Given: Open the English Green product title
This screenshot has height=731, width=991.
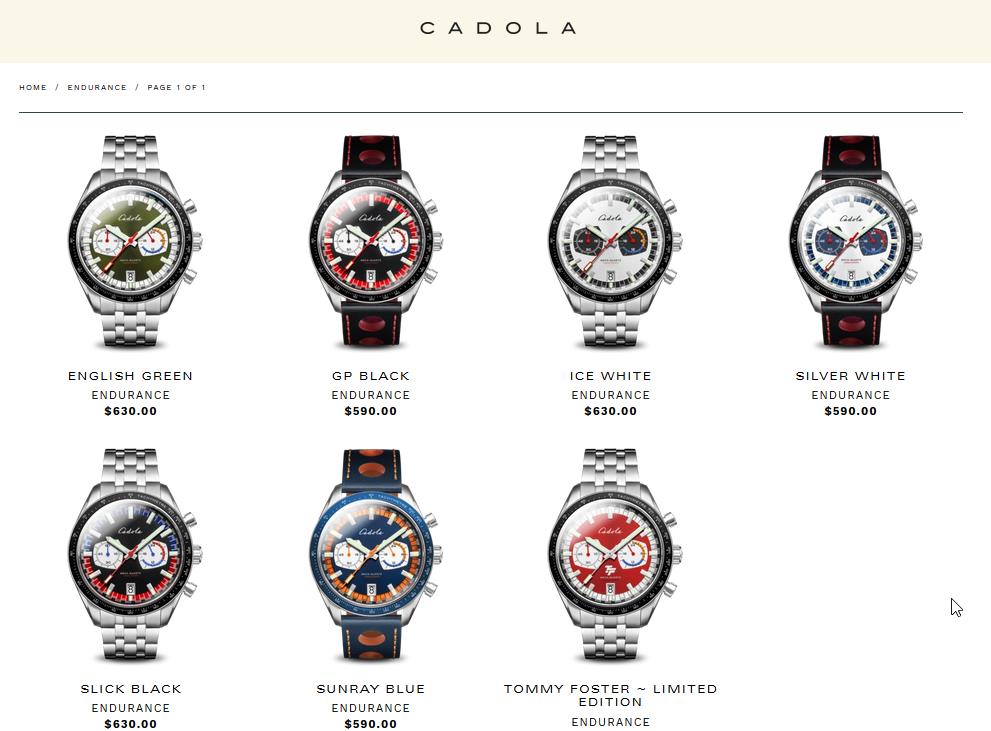Looking at the screenshot, I should click(130, 376).
